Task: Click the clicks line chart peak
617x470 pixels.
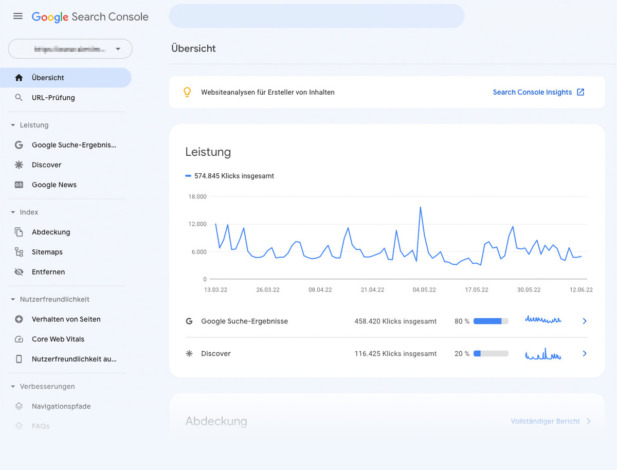Action: click(420, 207)
